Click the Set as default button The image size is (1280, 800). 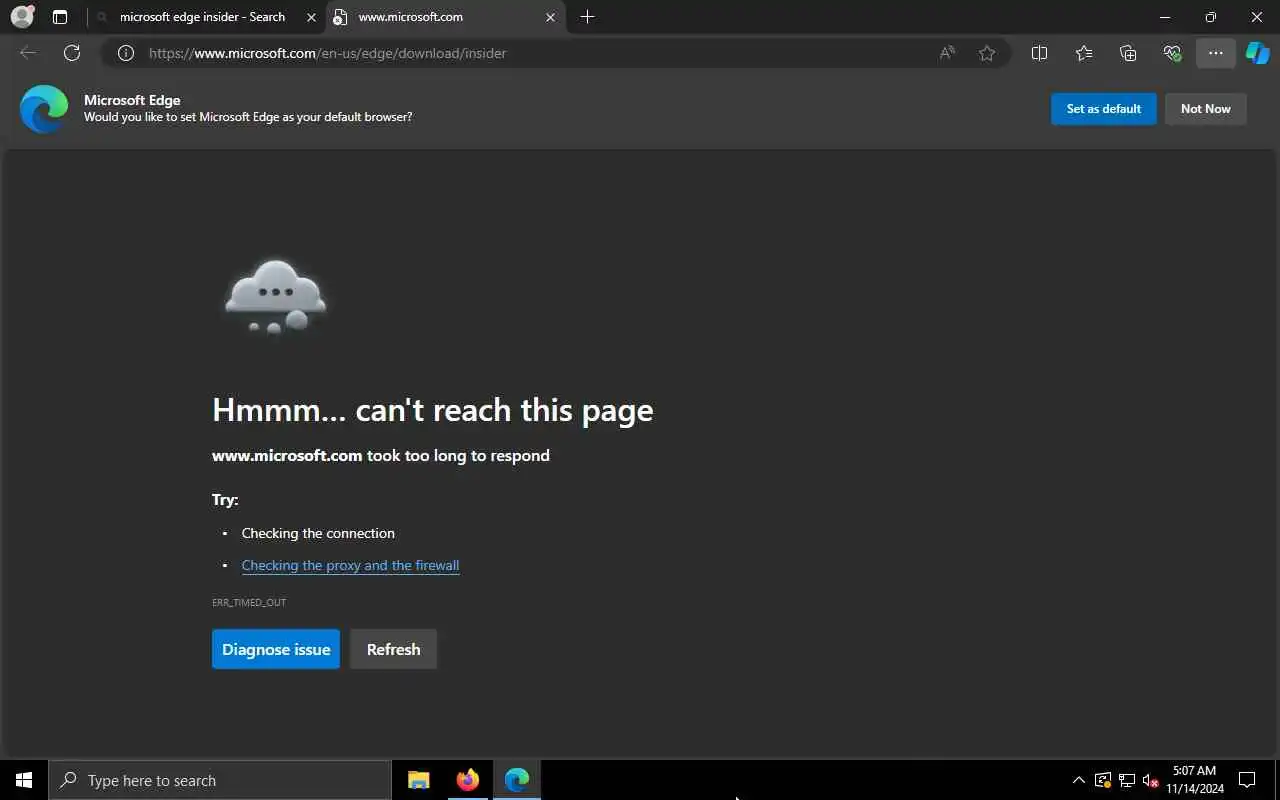pyautogui.click(x=1103, y=109)
